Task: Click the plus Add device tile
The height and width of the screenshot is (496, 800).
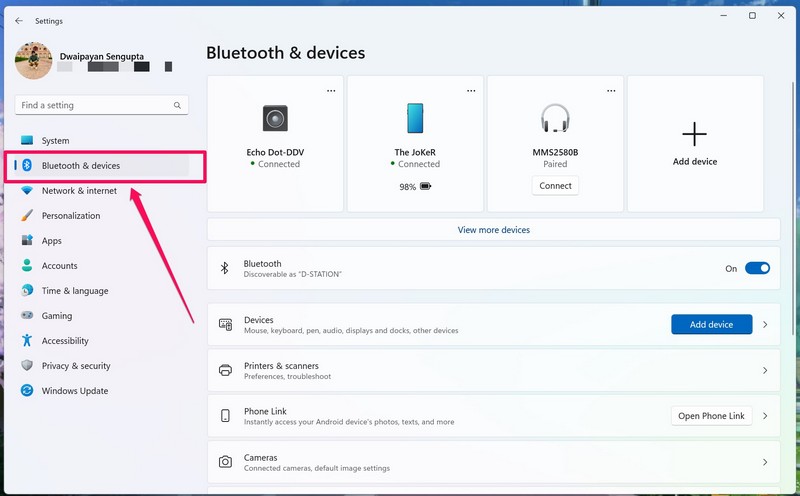Action: point(695,143)
